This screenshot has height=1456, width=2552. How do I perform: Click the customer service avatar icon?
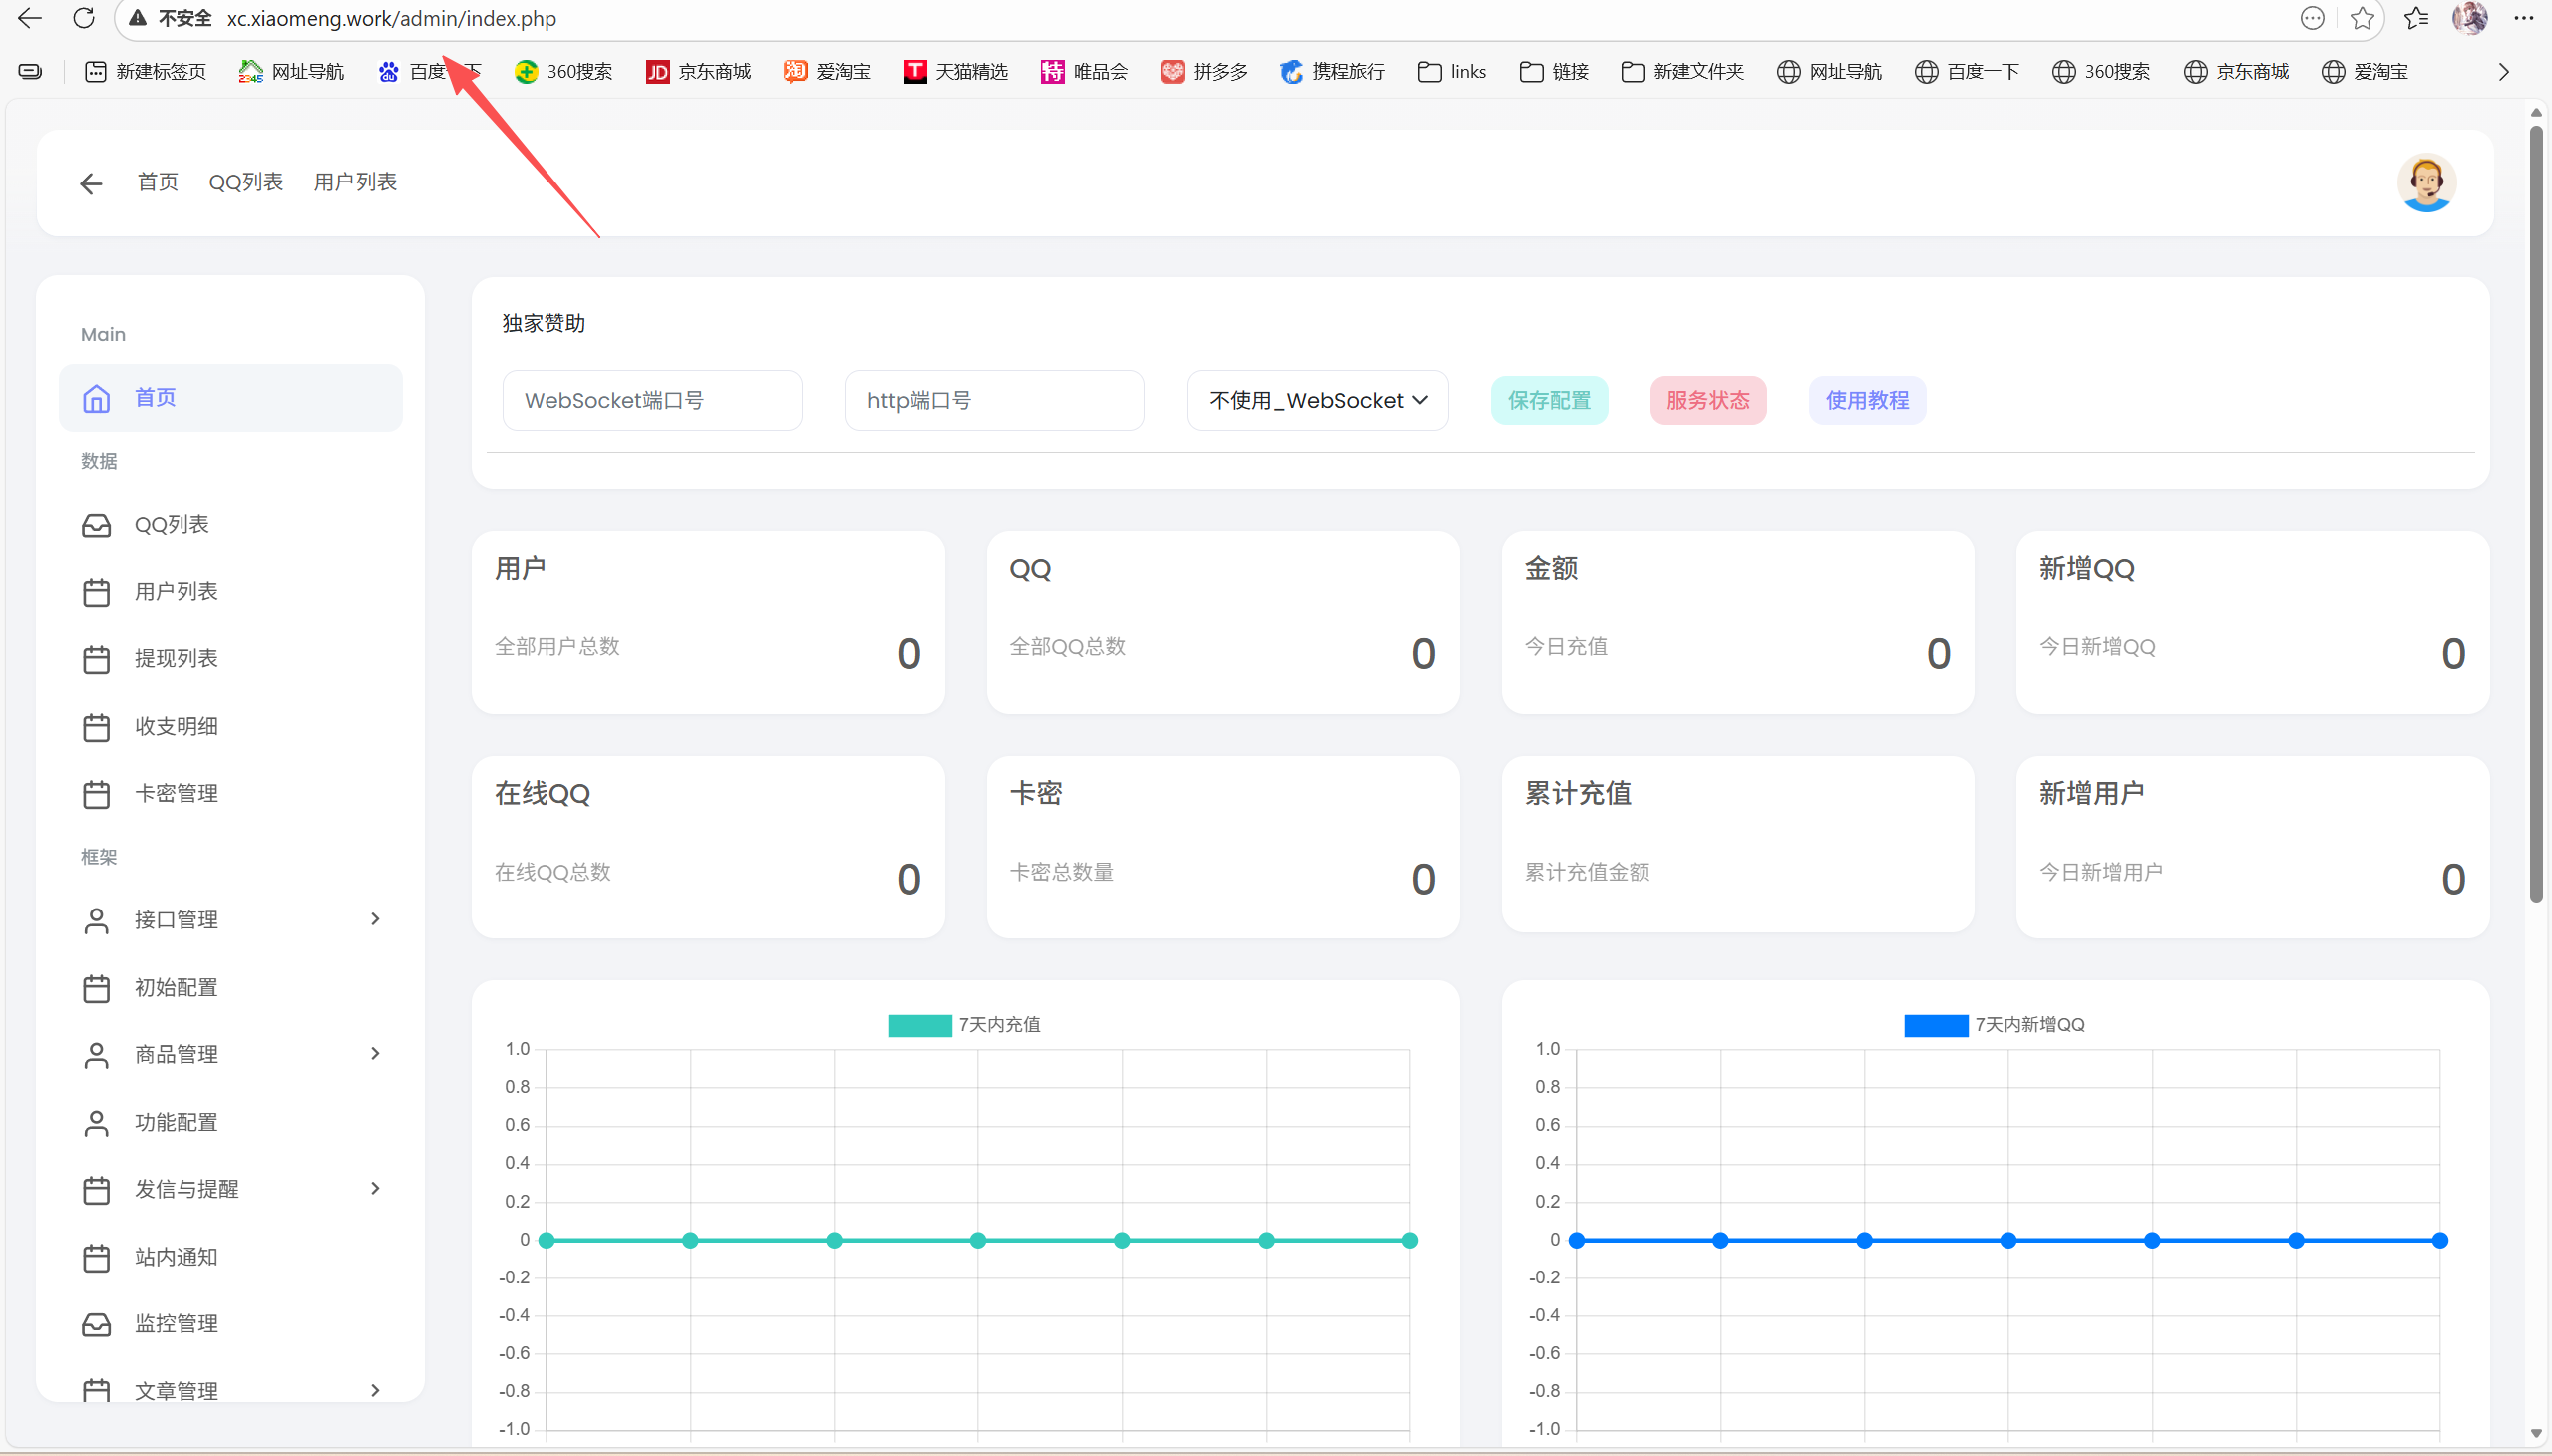(x=2425, y=183)
